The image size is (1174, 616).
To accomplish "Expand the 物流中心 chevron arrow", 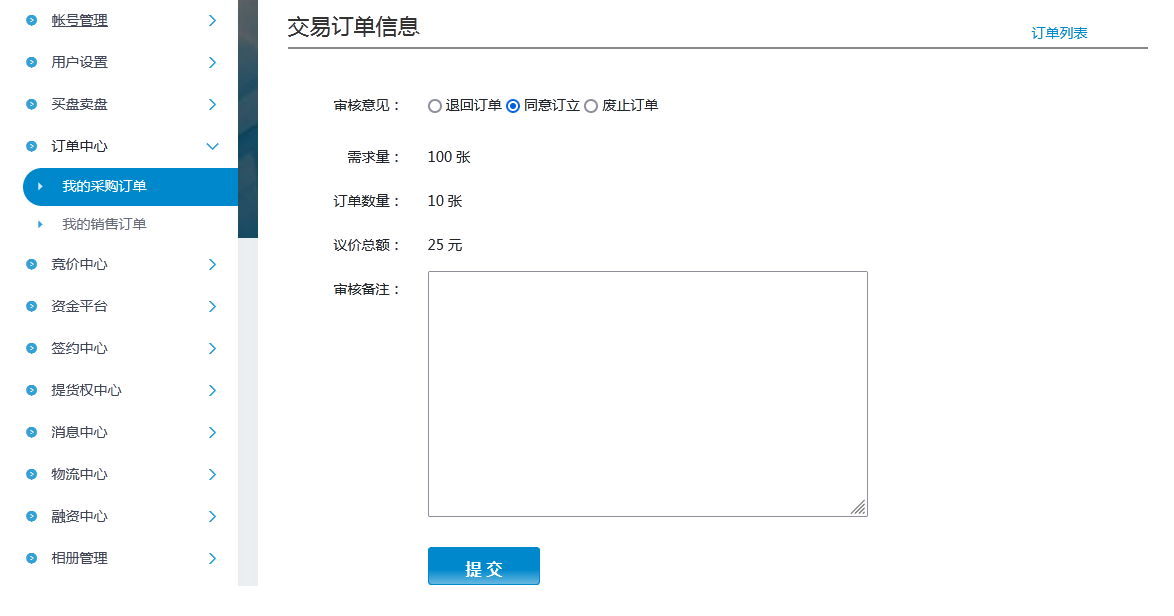I will [212, 474].
